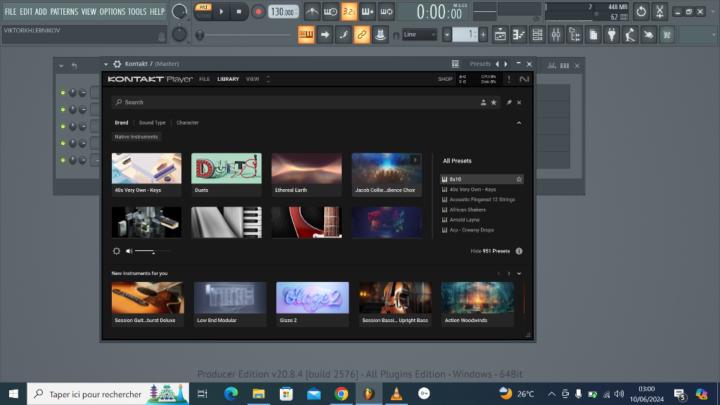Toggle the link icon in FL toolbar
This screenshot has height=405, width=720.
pyautogui.click(x=362, y=34)
